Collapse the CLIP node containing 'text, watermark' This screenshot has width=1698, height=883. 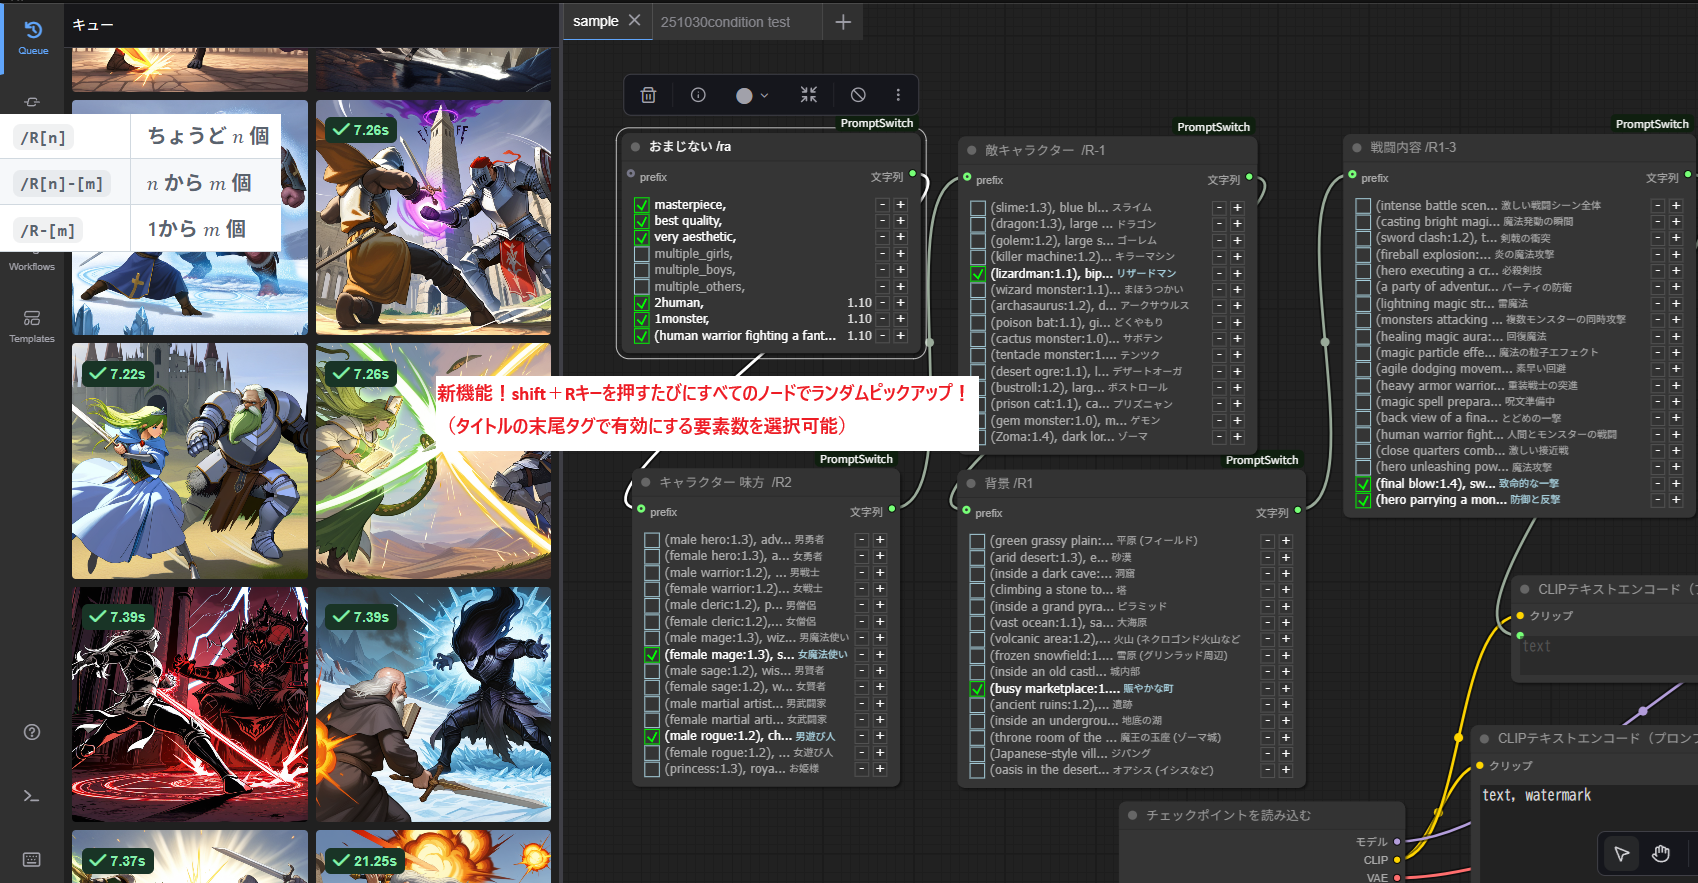[1484, 738]
